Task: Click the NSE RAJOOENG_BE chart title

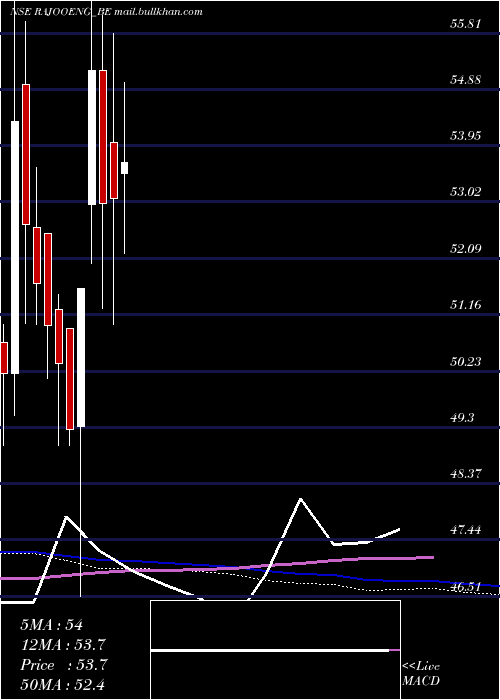Action: click(60, 12)
